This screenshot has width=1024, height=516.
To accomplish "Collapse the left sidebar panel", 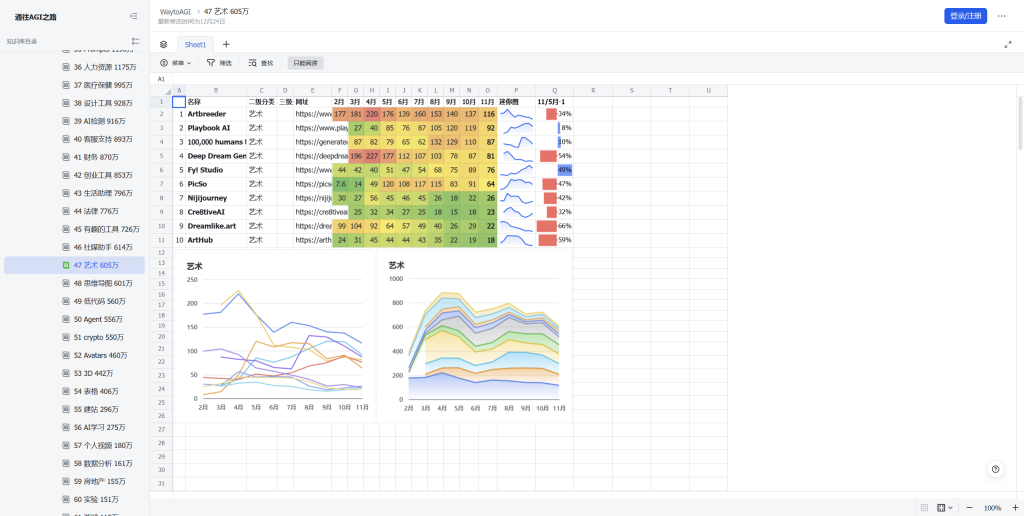I will point(133,16).
